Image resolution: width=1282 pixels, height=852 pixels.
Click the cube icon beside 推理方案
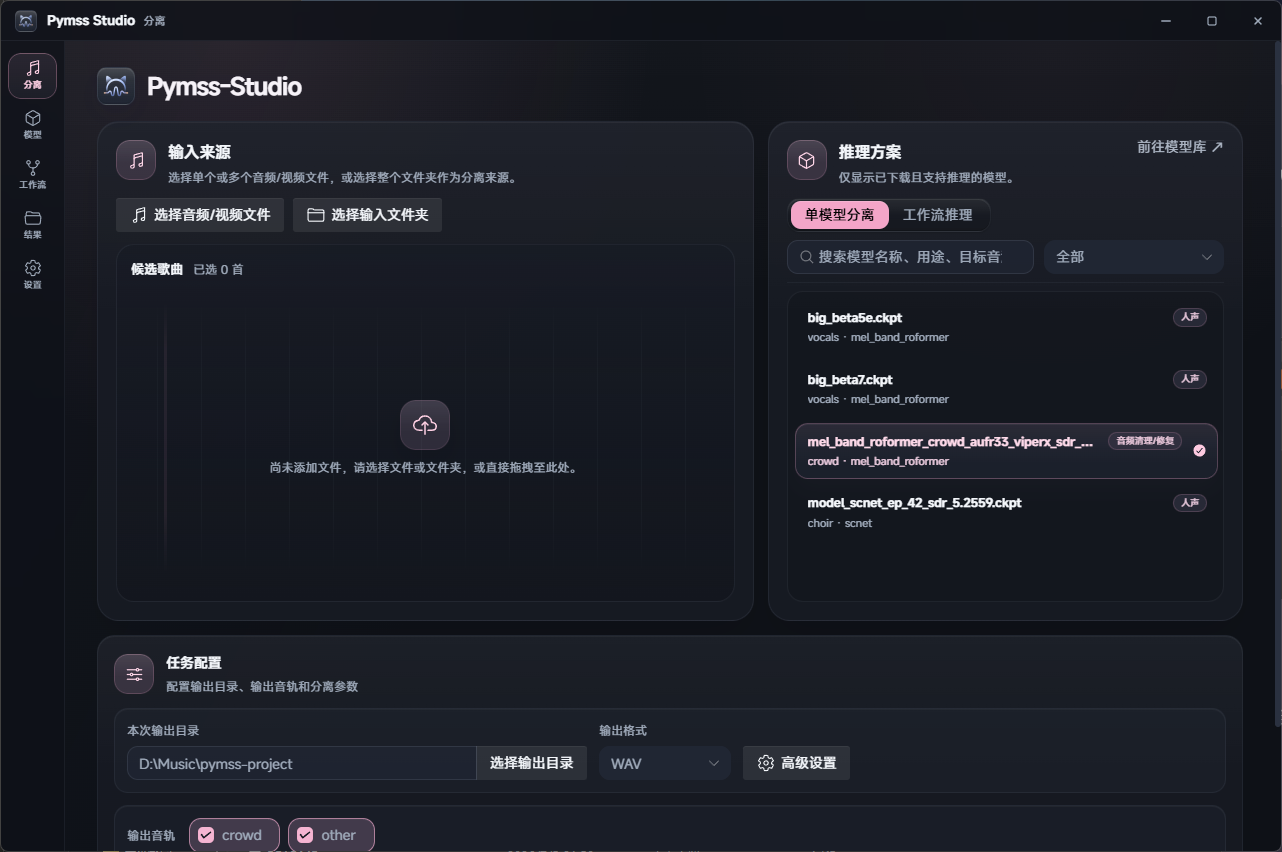coord(807,160)
